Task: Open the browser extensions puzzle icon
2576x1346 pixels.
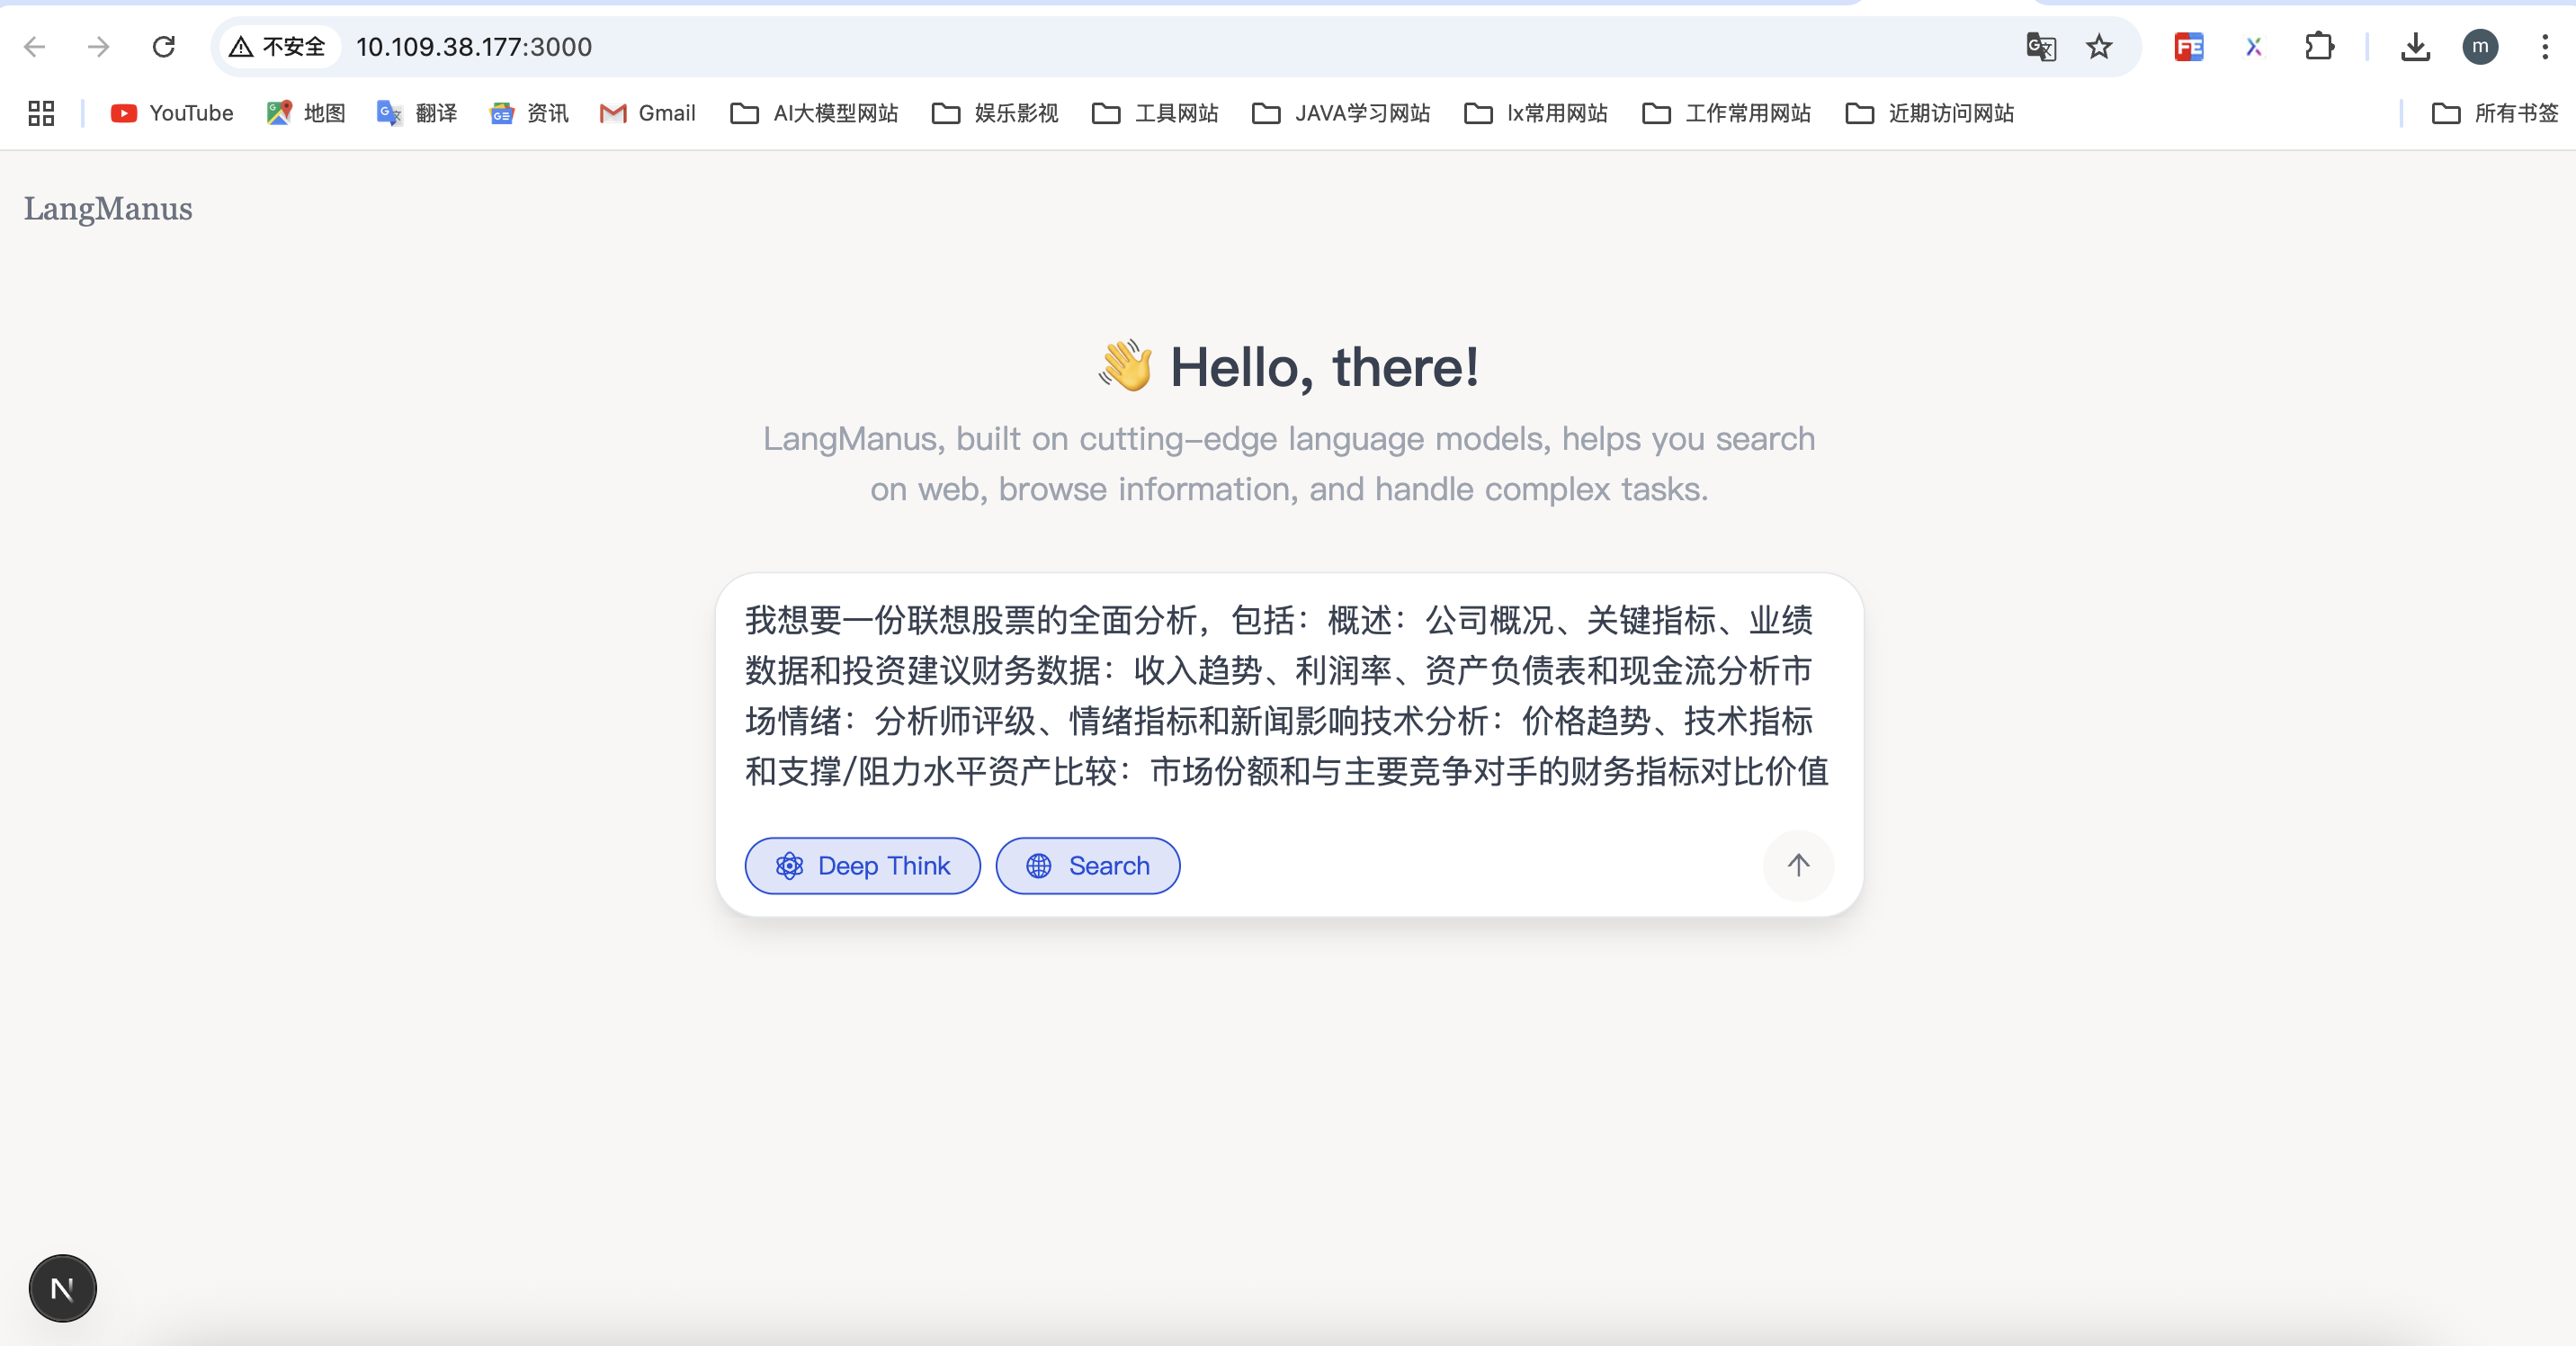Action: (x=2319, y=47)
